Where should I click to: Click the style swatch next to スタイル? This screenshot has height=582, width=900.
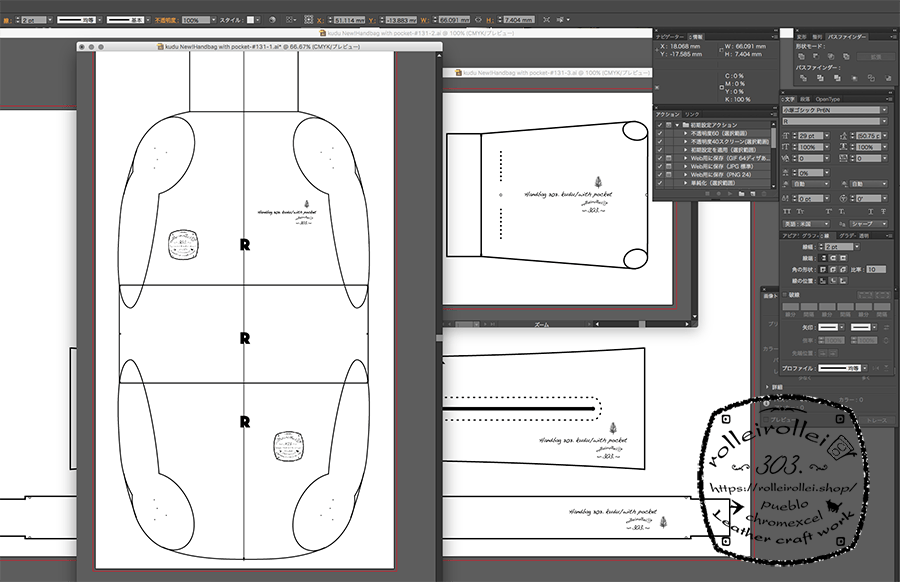pyautogui.click(x=252, y=19)
